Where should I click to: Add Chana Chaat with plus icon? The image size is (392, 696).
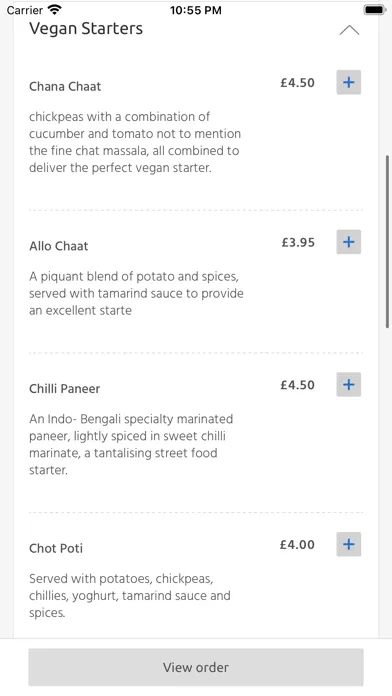pyautogui.click(x=348, y=82)
